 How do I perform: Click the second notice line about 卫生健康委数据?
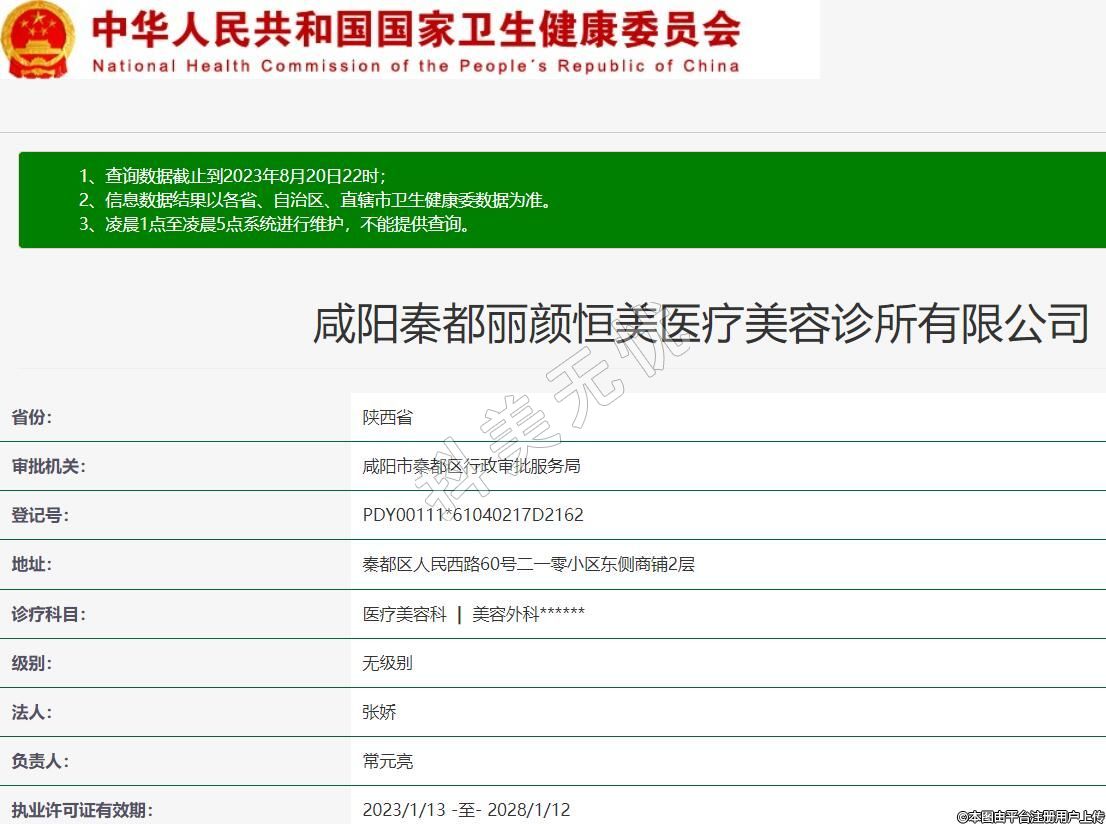[x=315, y=200]
